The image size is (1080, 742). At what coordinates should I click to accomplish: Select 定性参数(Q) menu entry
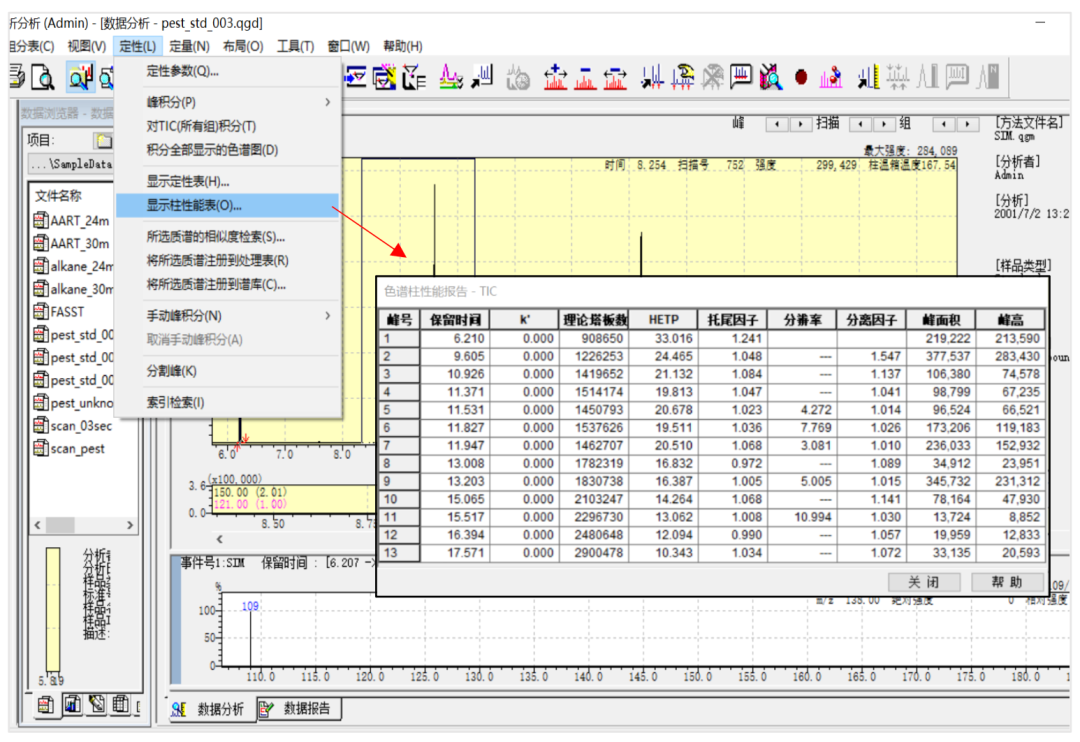coord(182,71)
